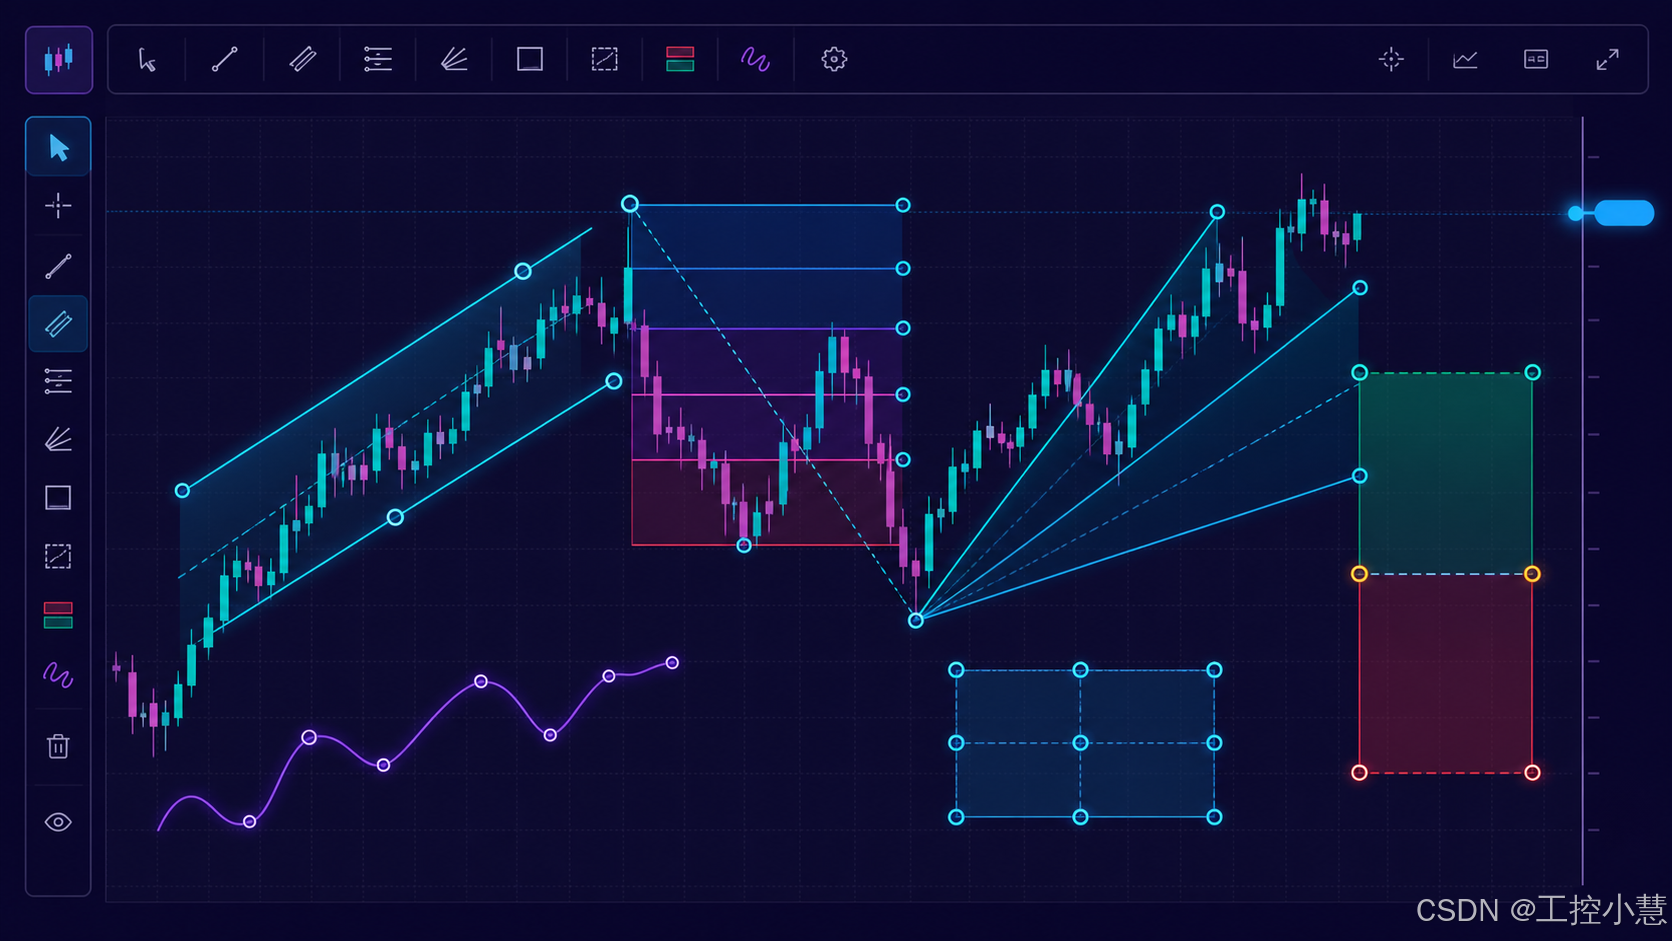Viewport: 1672px width, 941px height.
Task: Click the channel lower-left anchor at channel start
Action: click(182, 491)
